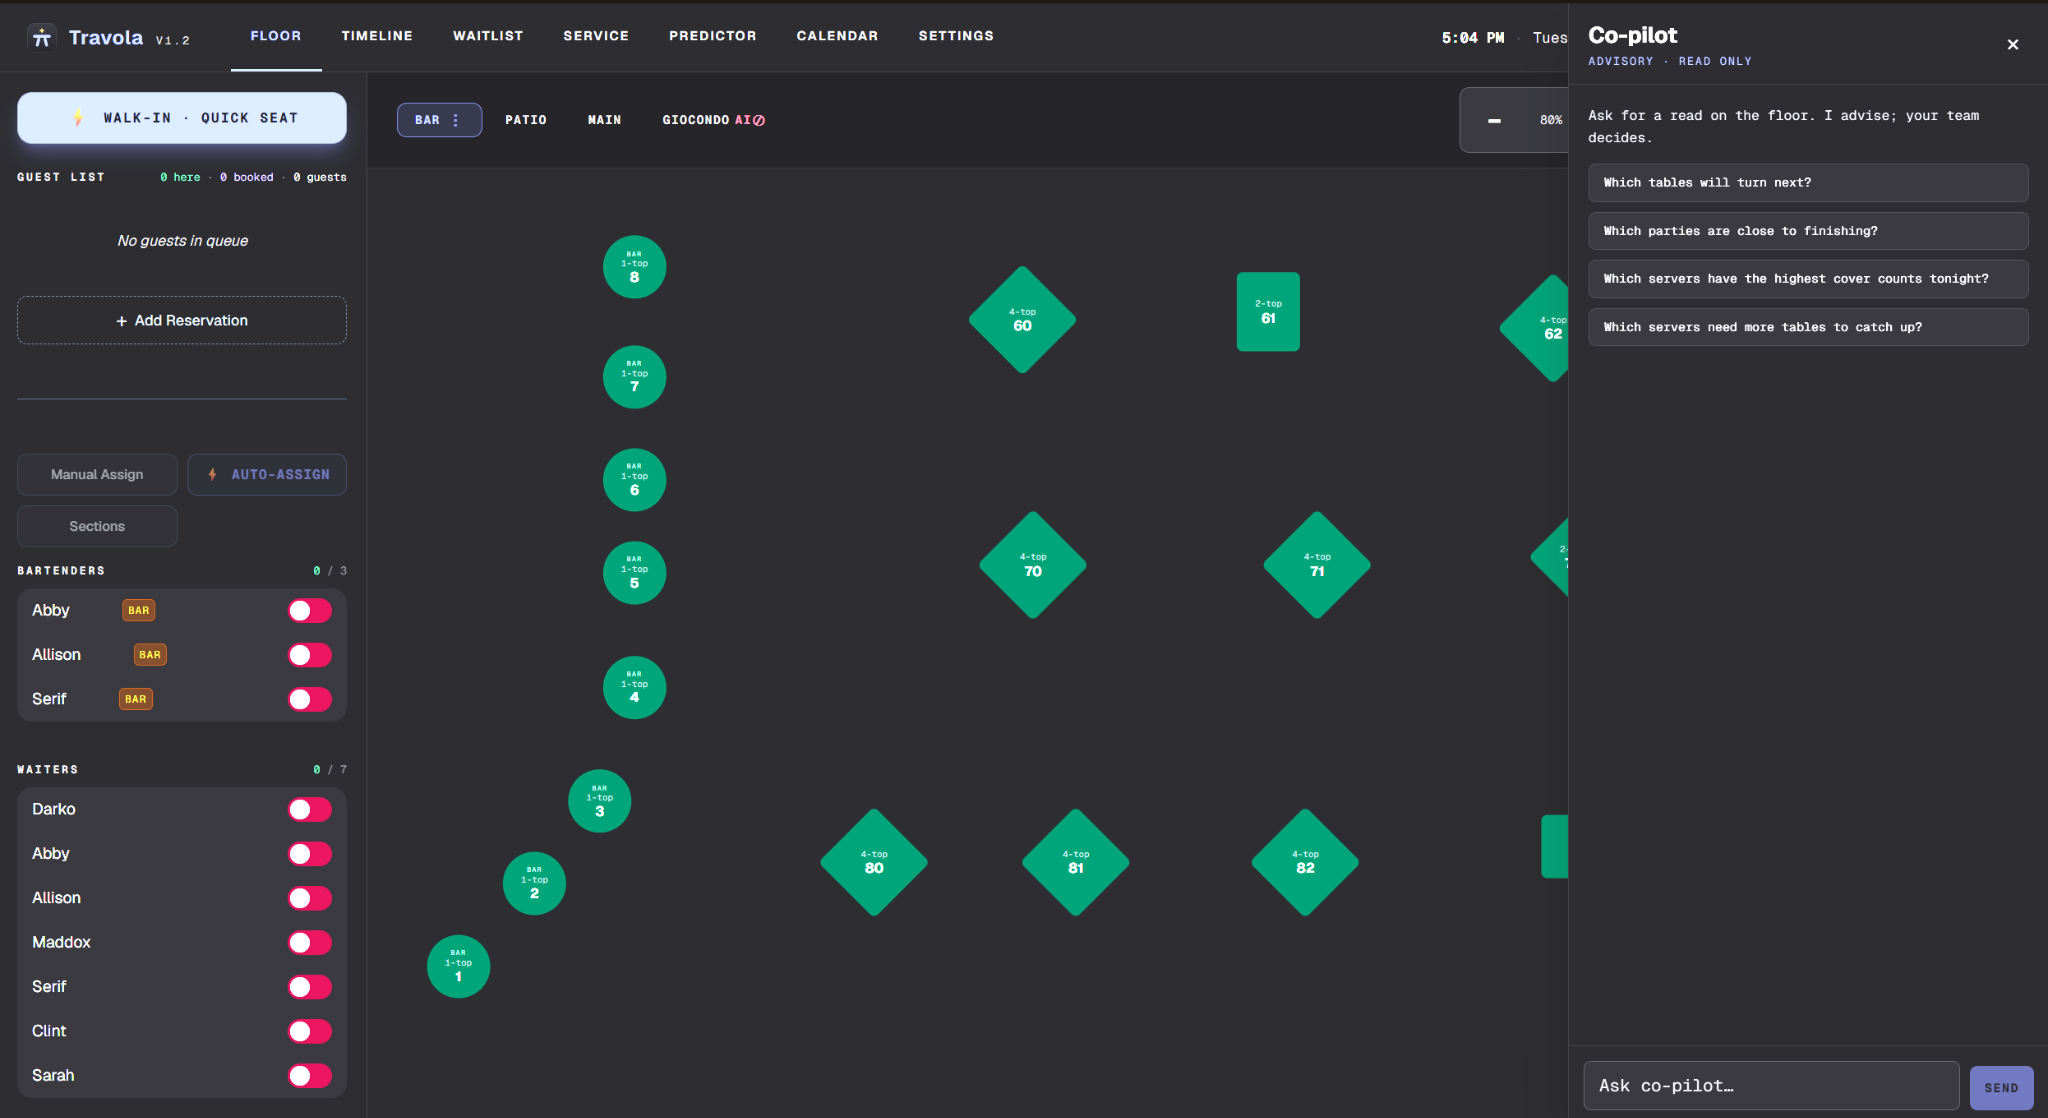Close the Co-pilot panel
The width and height of the screenshot is (2048, 1118).
(x=2013, y=44)
